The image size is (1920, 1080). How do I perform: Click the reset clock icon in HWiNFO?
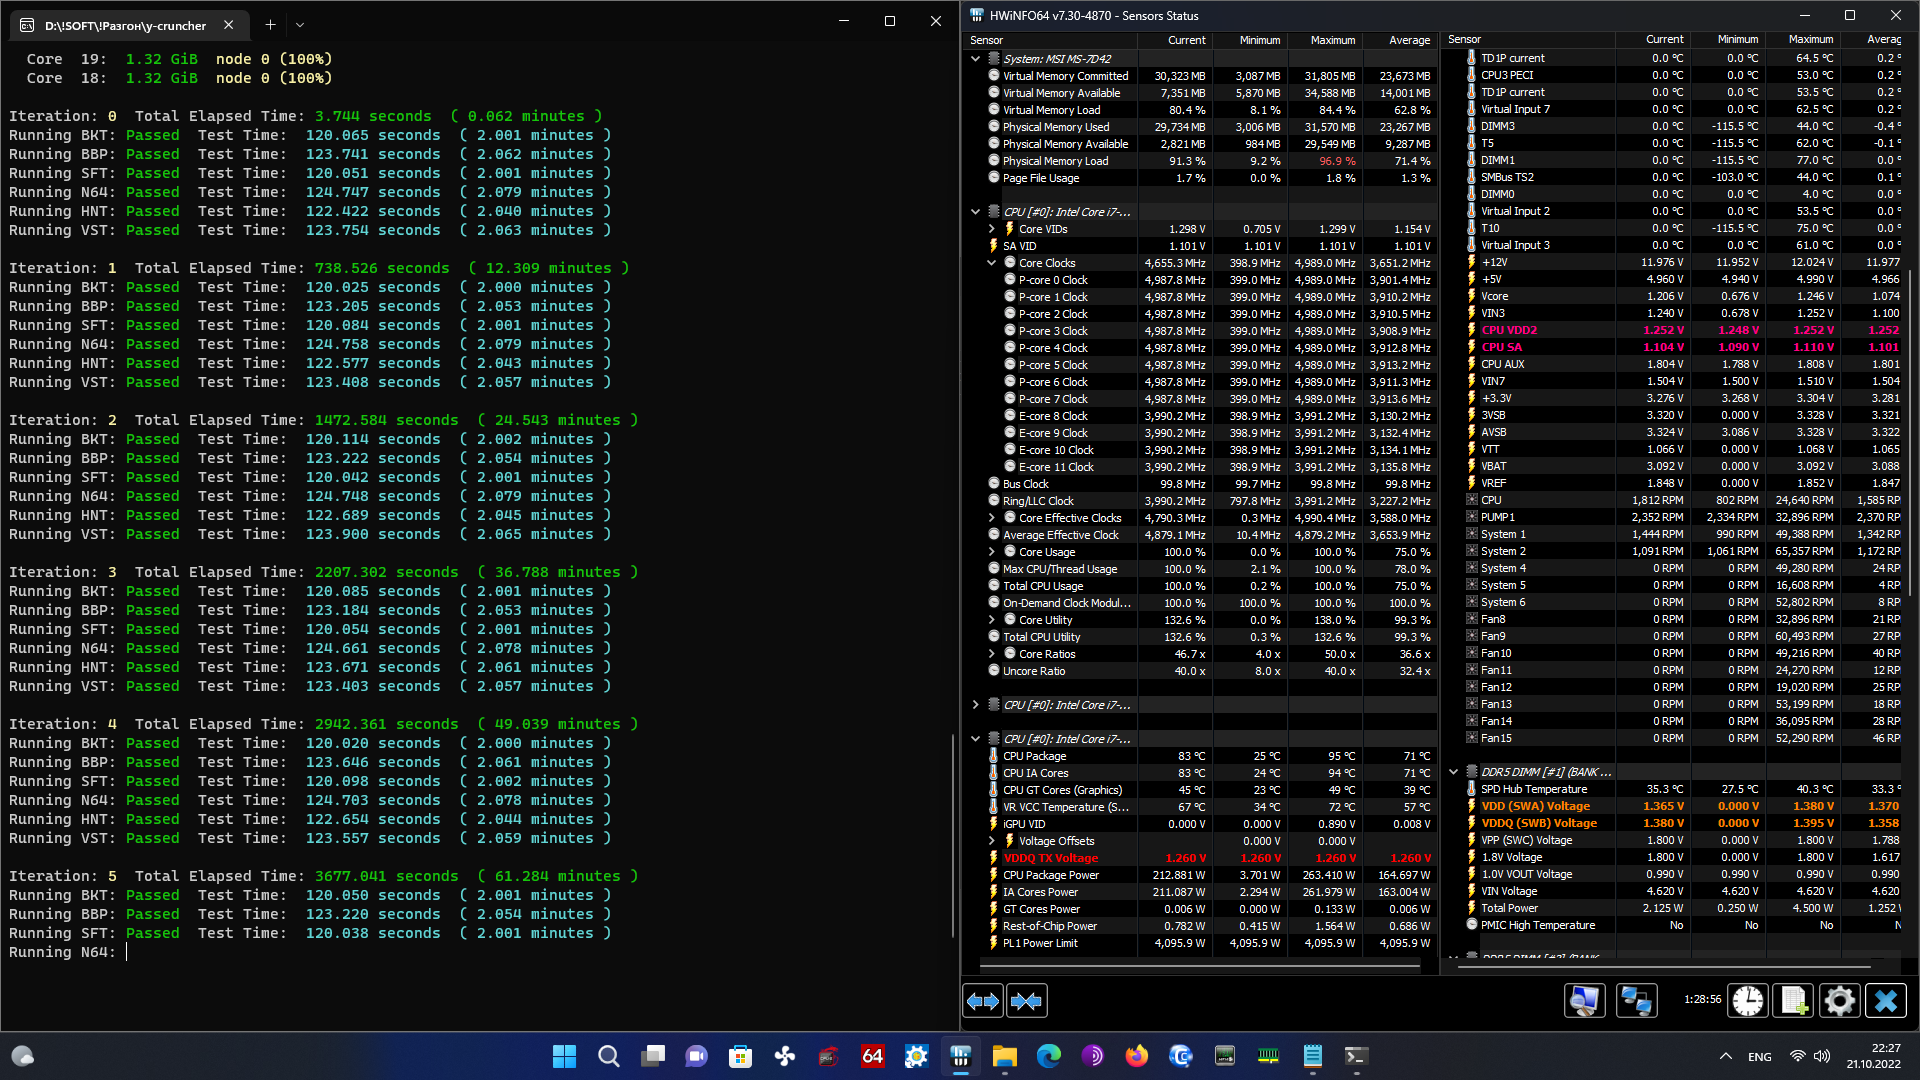coord(1747,1001)
